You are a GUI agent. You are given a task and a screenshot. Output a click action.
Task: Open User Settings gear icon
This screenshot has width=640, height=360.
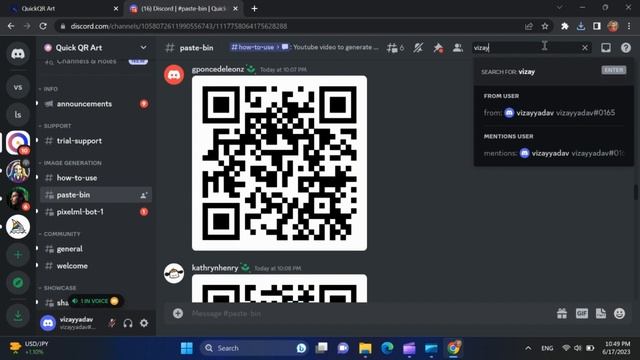(144, 323)
